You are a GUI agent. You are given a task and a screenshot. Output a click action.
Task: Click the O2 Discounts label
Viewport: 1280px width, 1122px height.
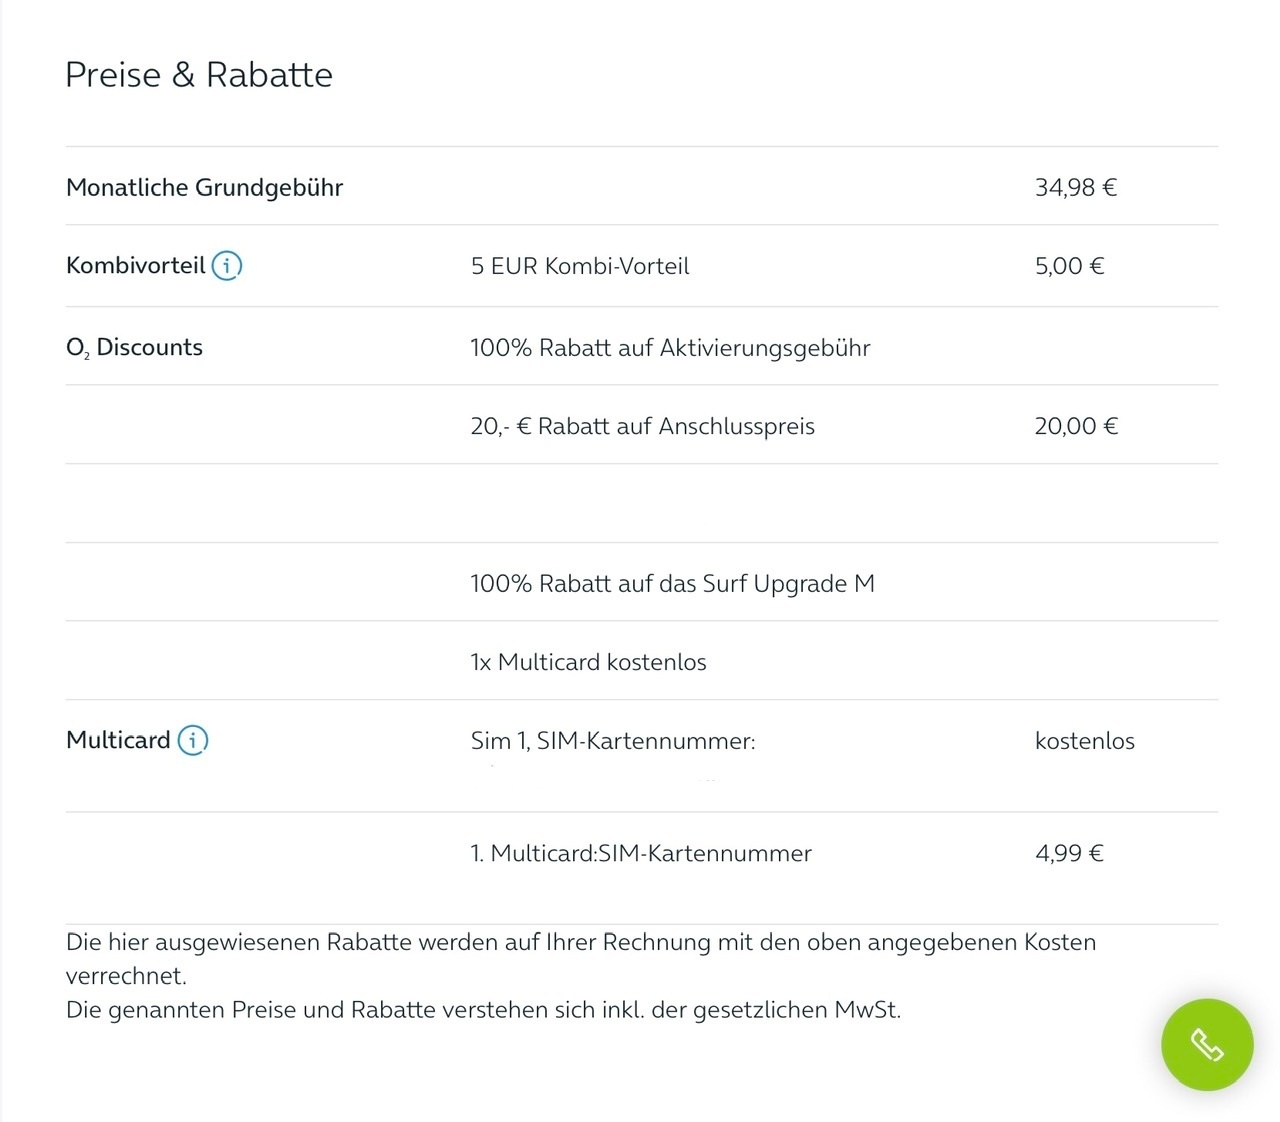point(134,348)
